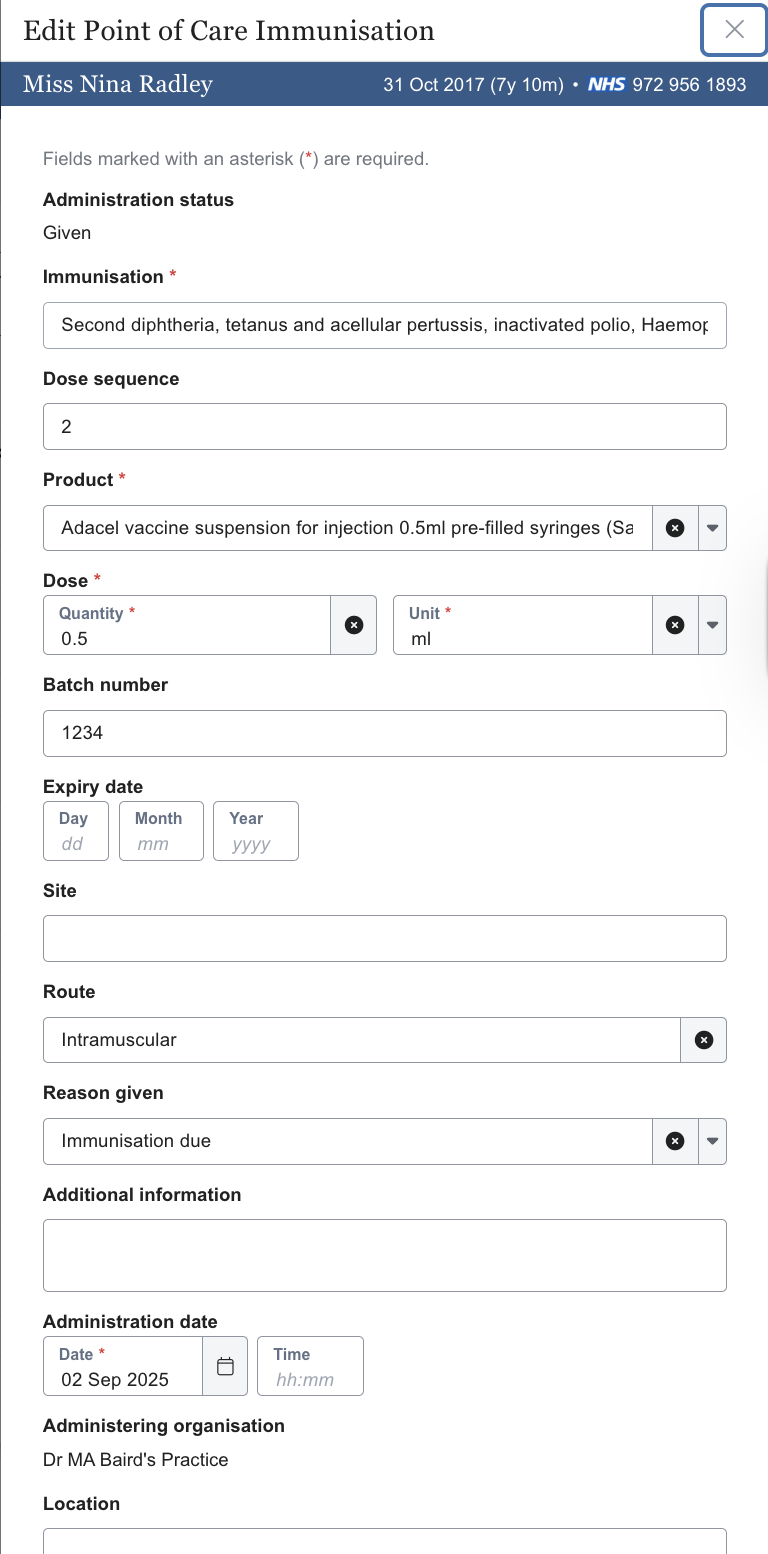Click the Immunisation text field
Screen dimensions: 768x1554
click(384, 325)
